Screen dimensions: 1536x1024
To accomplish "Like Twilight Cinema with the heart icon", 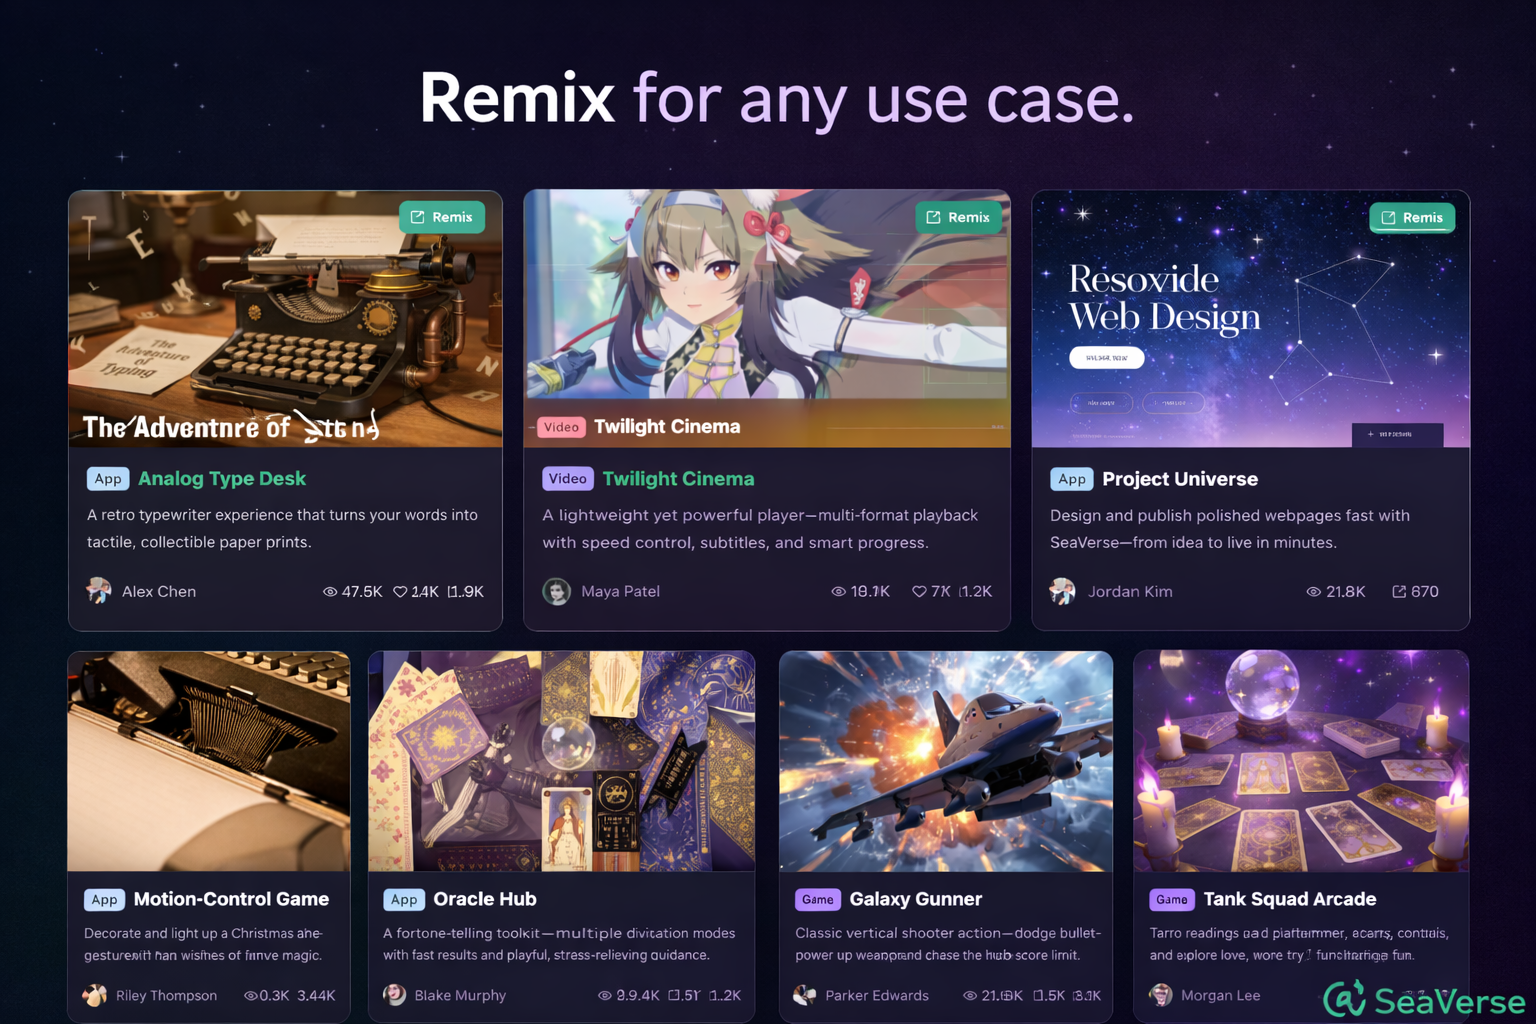I will pos(919,592).
